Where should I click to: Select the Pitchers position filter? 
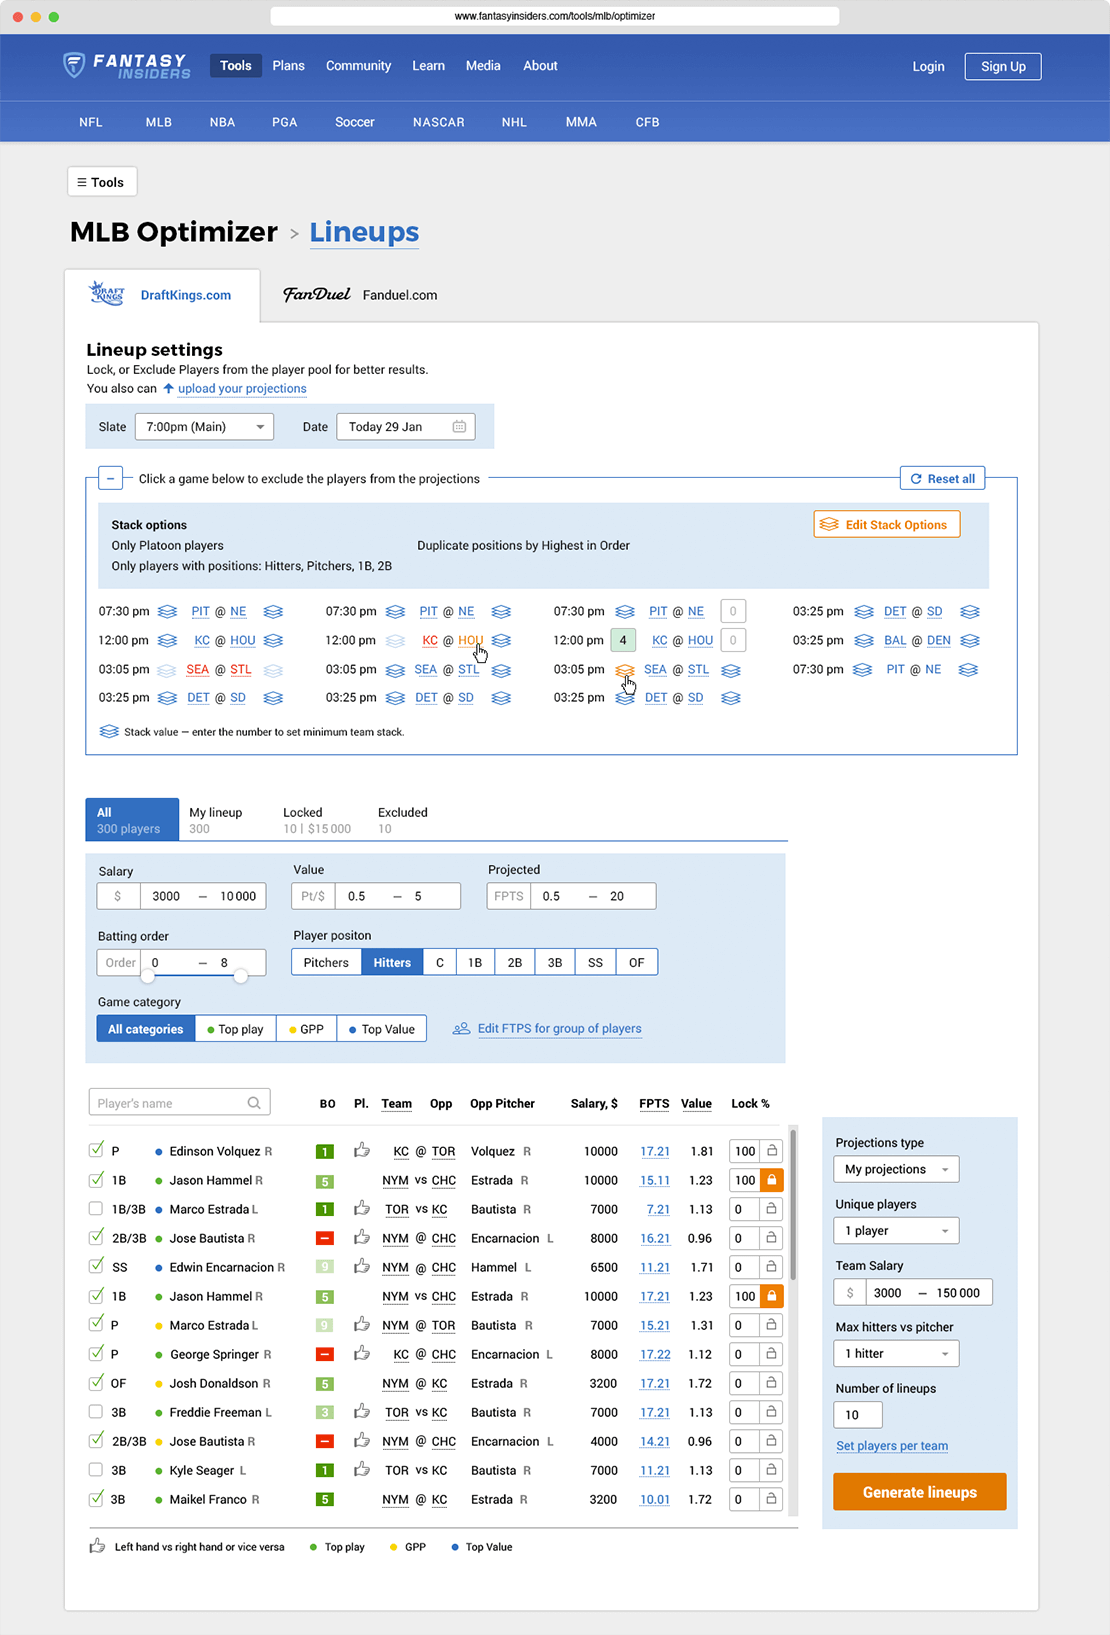(326, 962)
